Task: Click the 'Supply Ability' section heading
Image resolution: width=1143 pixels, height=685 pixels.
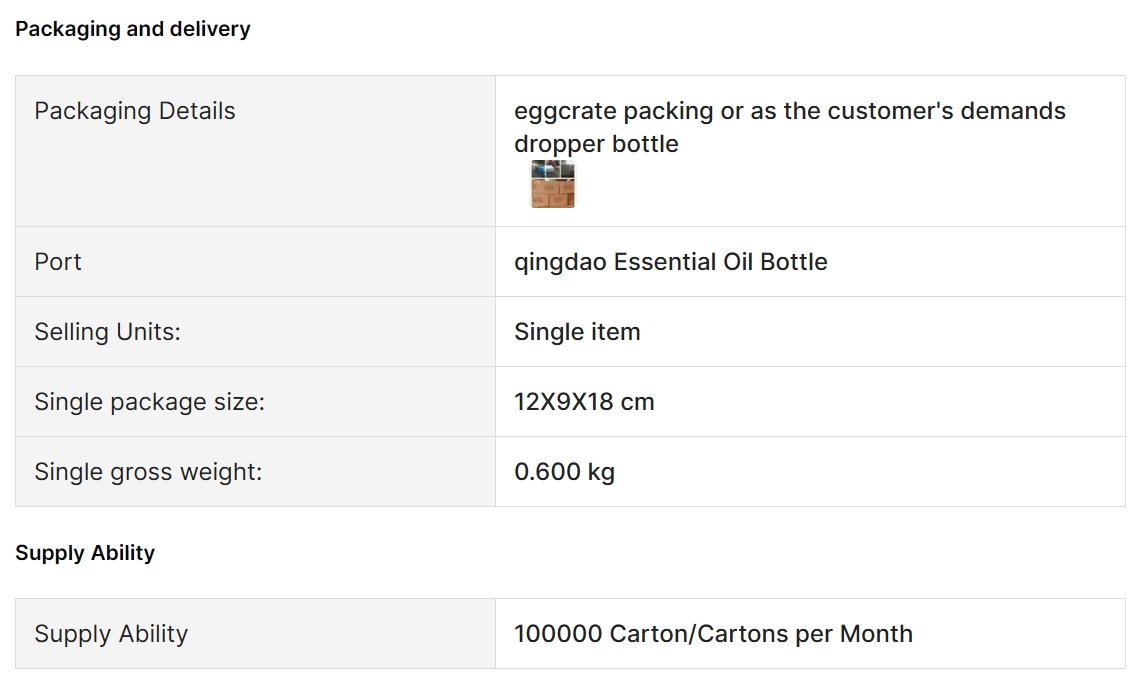Action: pyautogui.click(x=85, y=553)
